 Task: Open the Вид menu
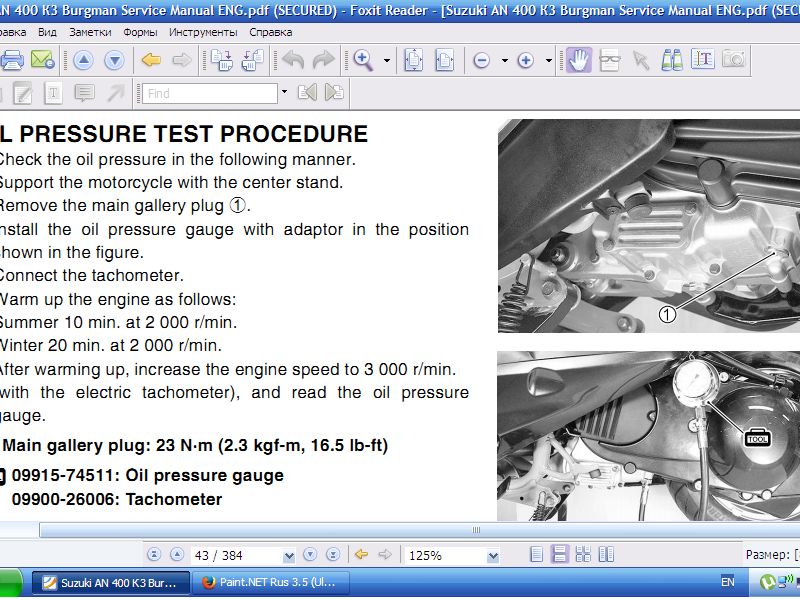click(x=47, y=32)
